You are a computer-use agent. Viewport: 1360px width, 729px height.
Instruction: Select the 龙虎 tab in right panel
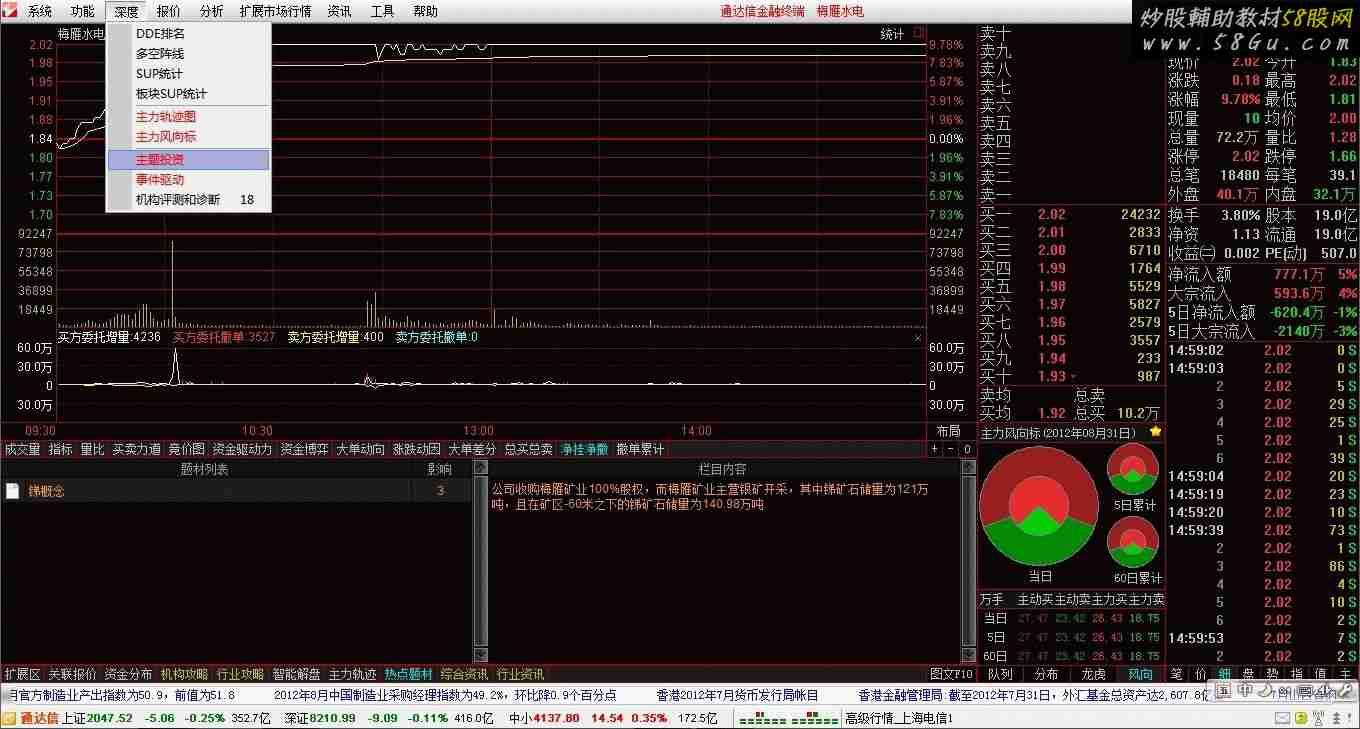tap(1093, 674)
